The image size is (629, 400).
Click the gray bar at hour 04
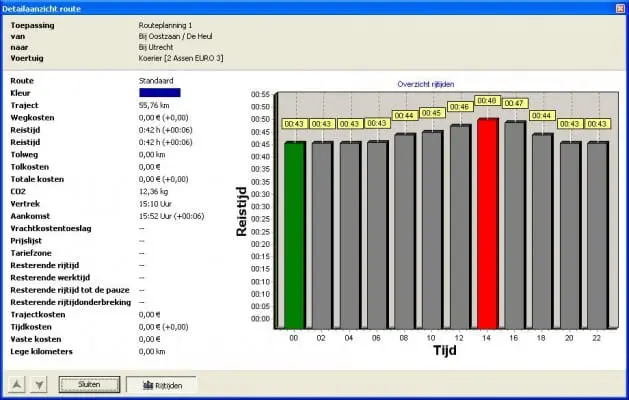coord(349,235)
